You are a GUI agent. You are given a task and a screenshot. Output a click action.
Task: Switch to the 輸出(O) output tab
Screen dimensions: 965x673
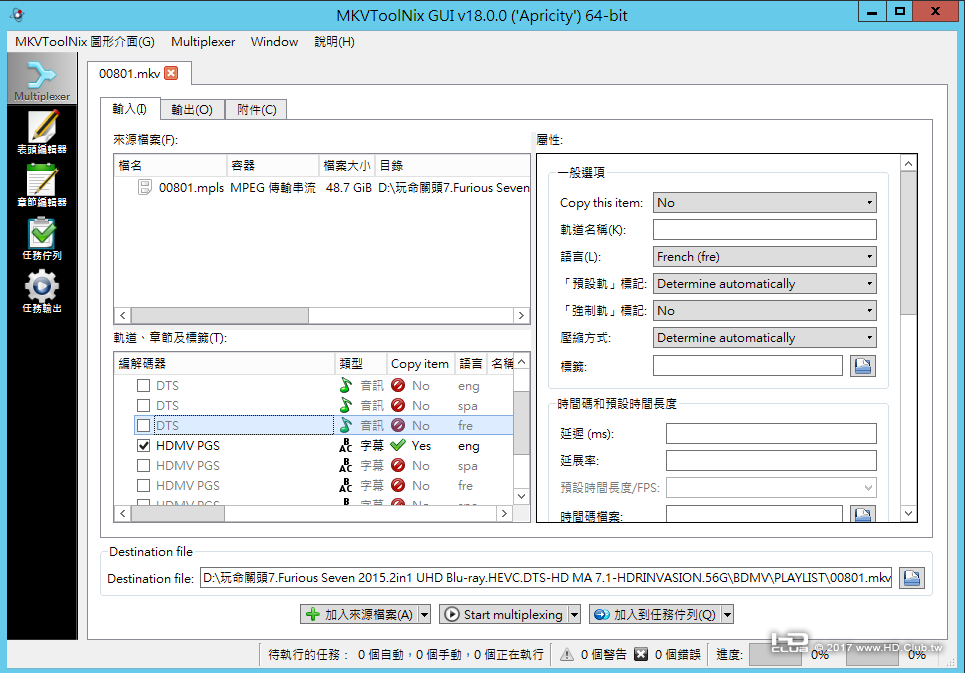tap(192, 110)
